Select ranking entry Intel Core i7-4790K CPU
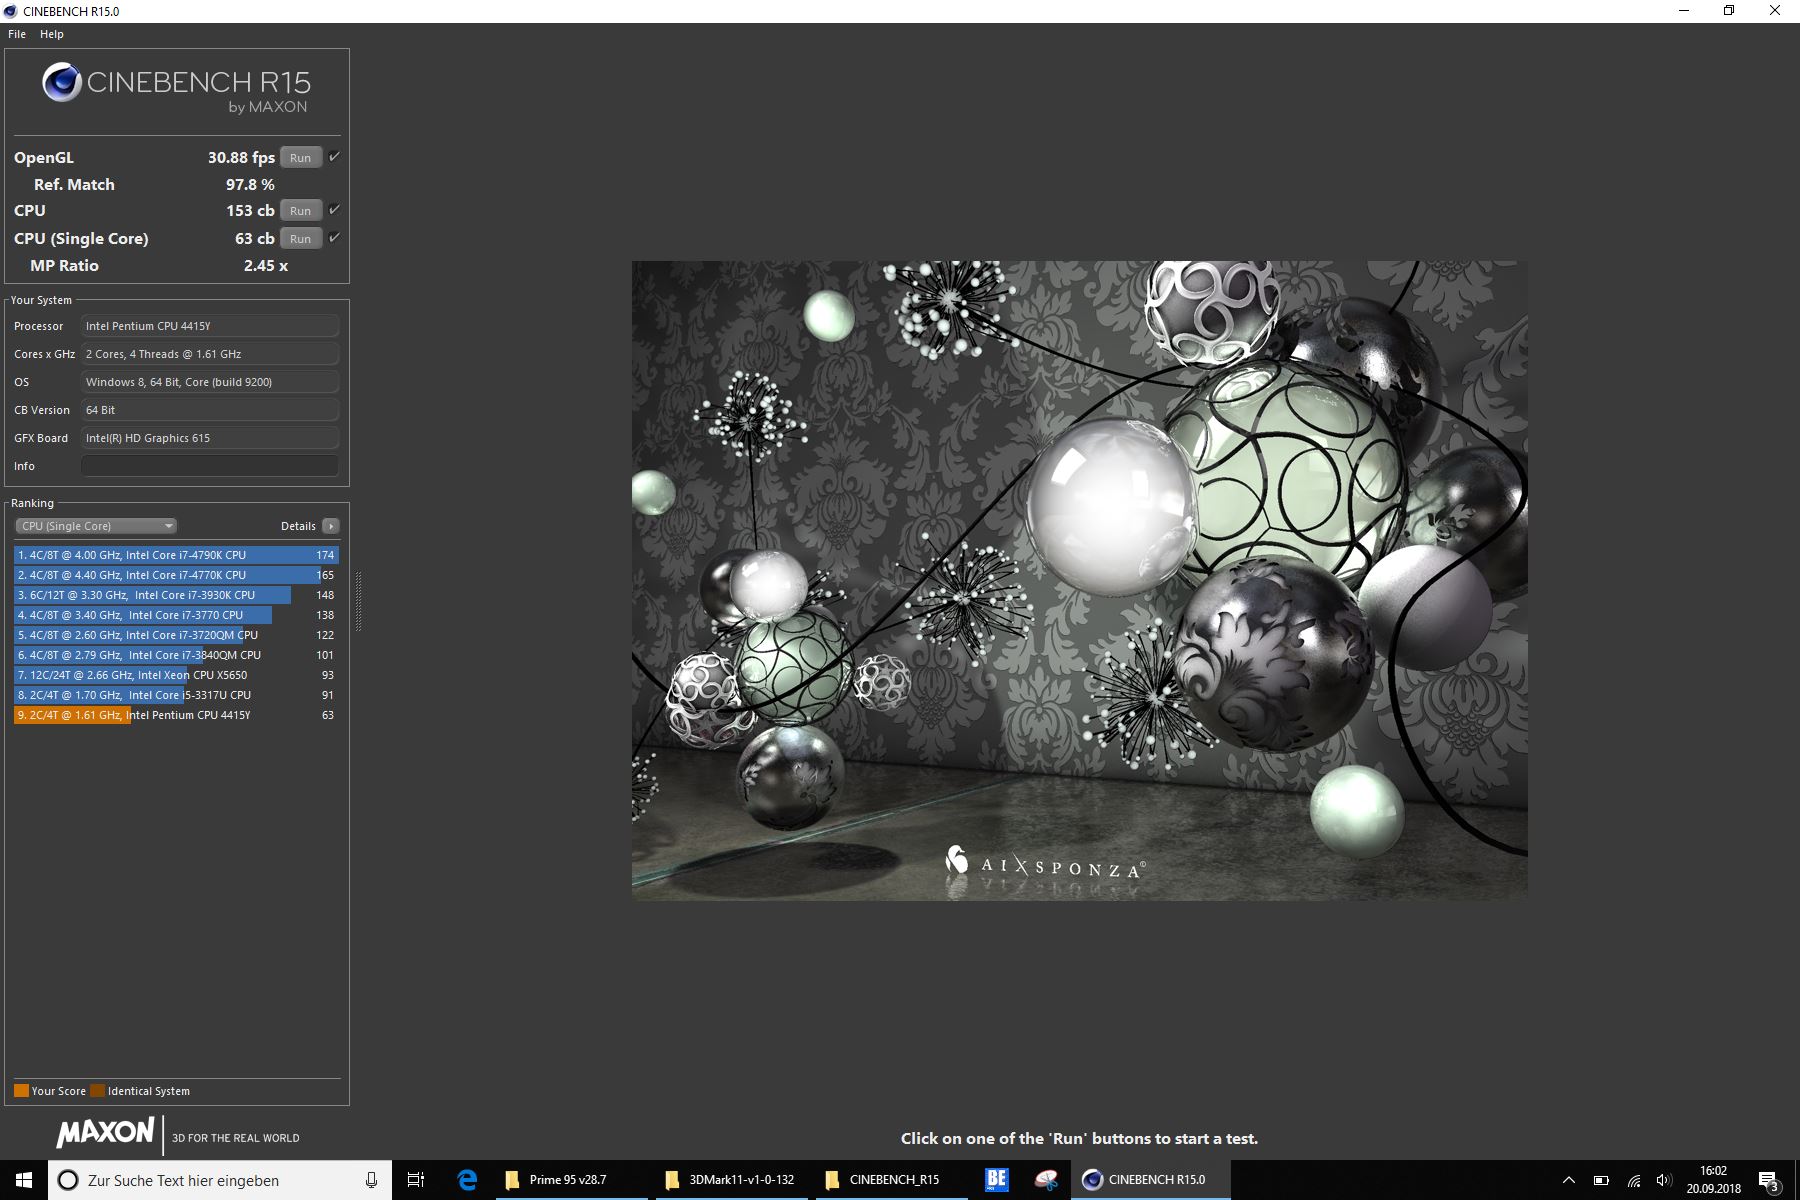The height and width of the screenshot is (1200, 1800). click(x=177, y=555)
